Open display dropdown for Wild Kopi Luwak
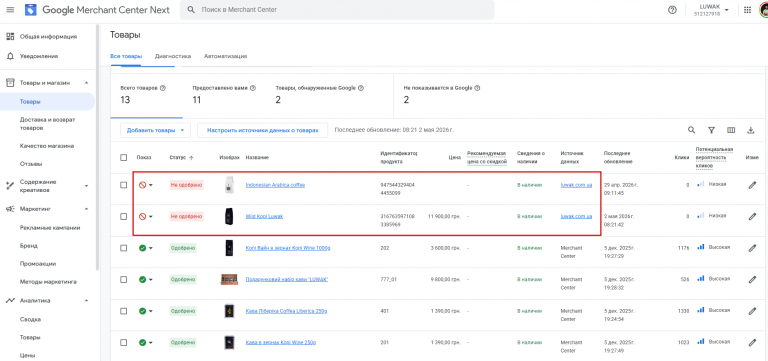 point(151,217)
